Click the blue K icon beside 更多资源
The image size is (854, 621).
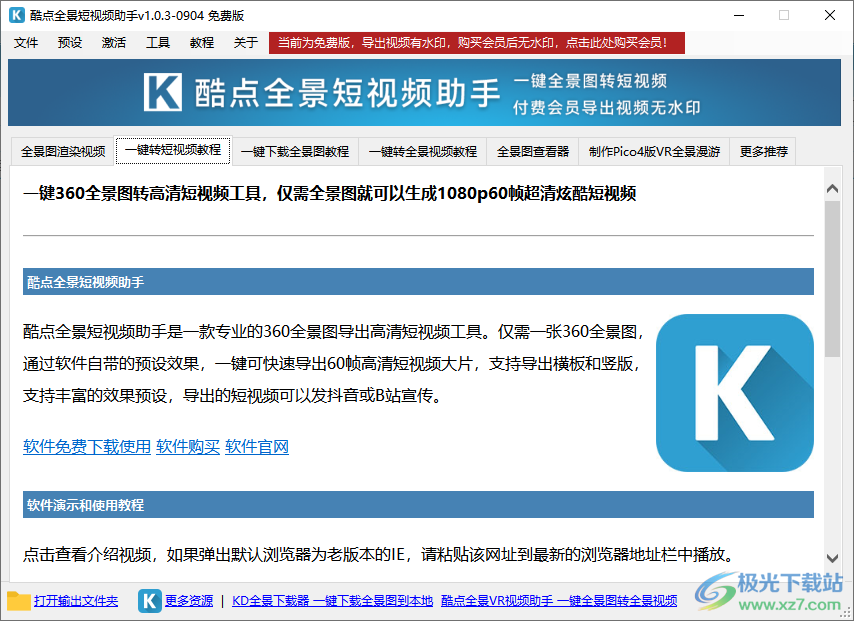[150, 600]
